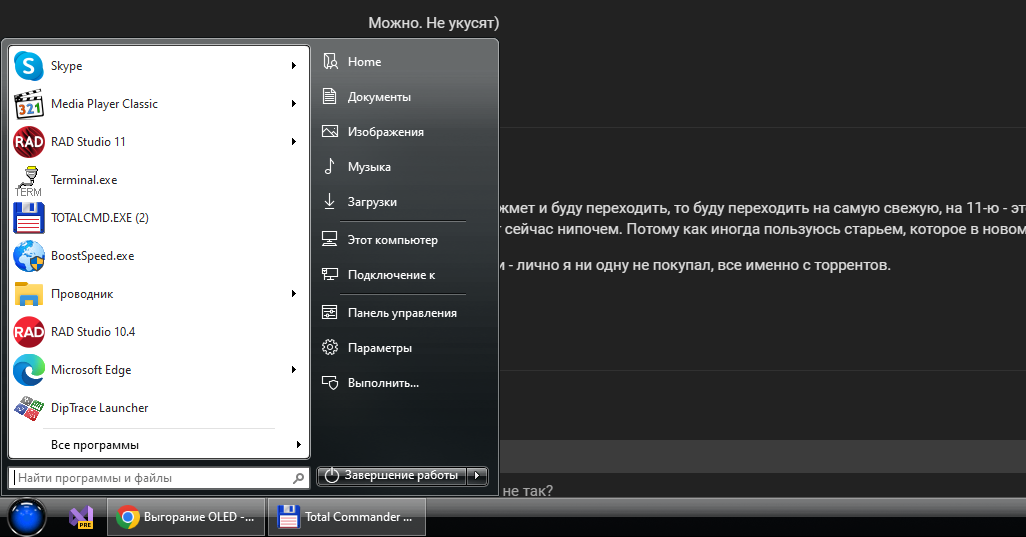Image resolution: width=1026 pixels, height=537 pixels.
Task: Open shutdown options arrow
Action: (x=477, y=476)
